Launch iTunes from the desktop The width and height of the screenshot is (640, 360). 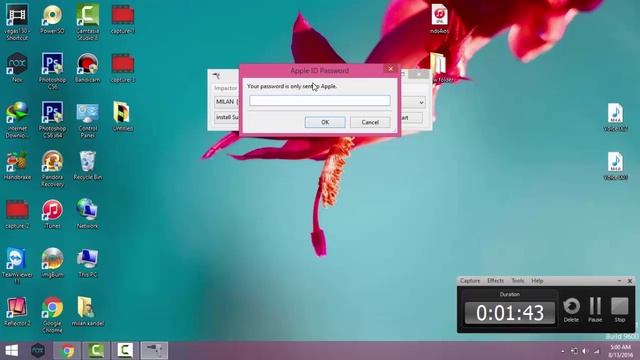click(52, 214)
